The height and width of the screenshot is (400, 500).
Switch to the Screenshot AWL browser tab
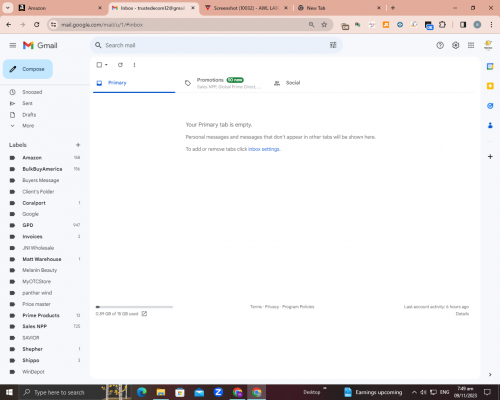(246, 8)
